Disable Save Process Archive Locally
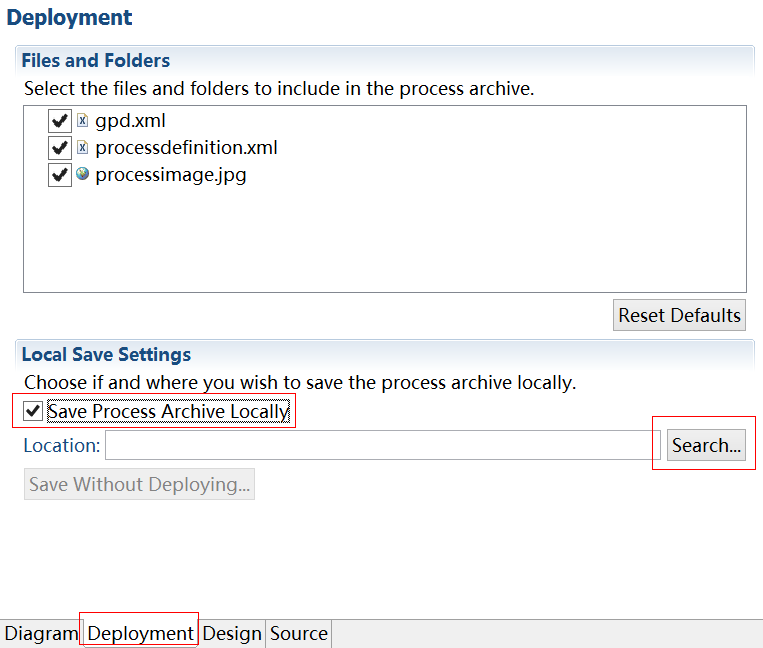The image size is (763, 648). pos(33,411)
